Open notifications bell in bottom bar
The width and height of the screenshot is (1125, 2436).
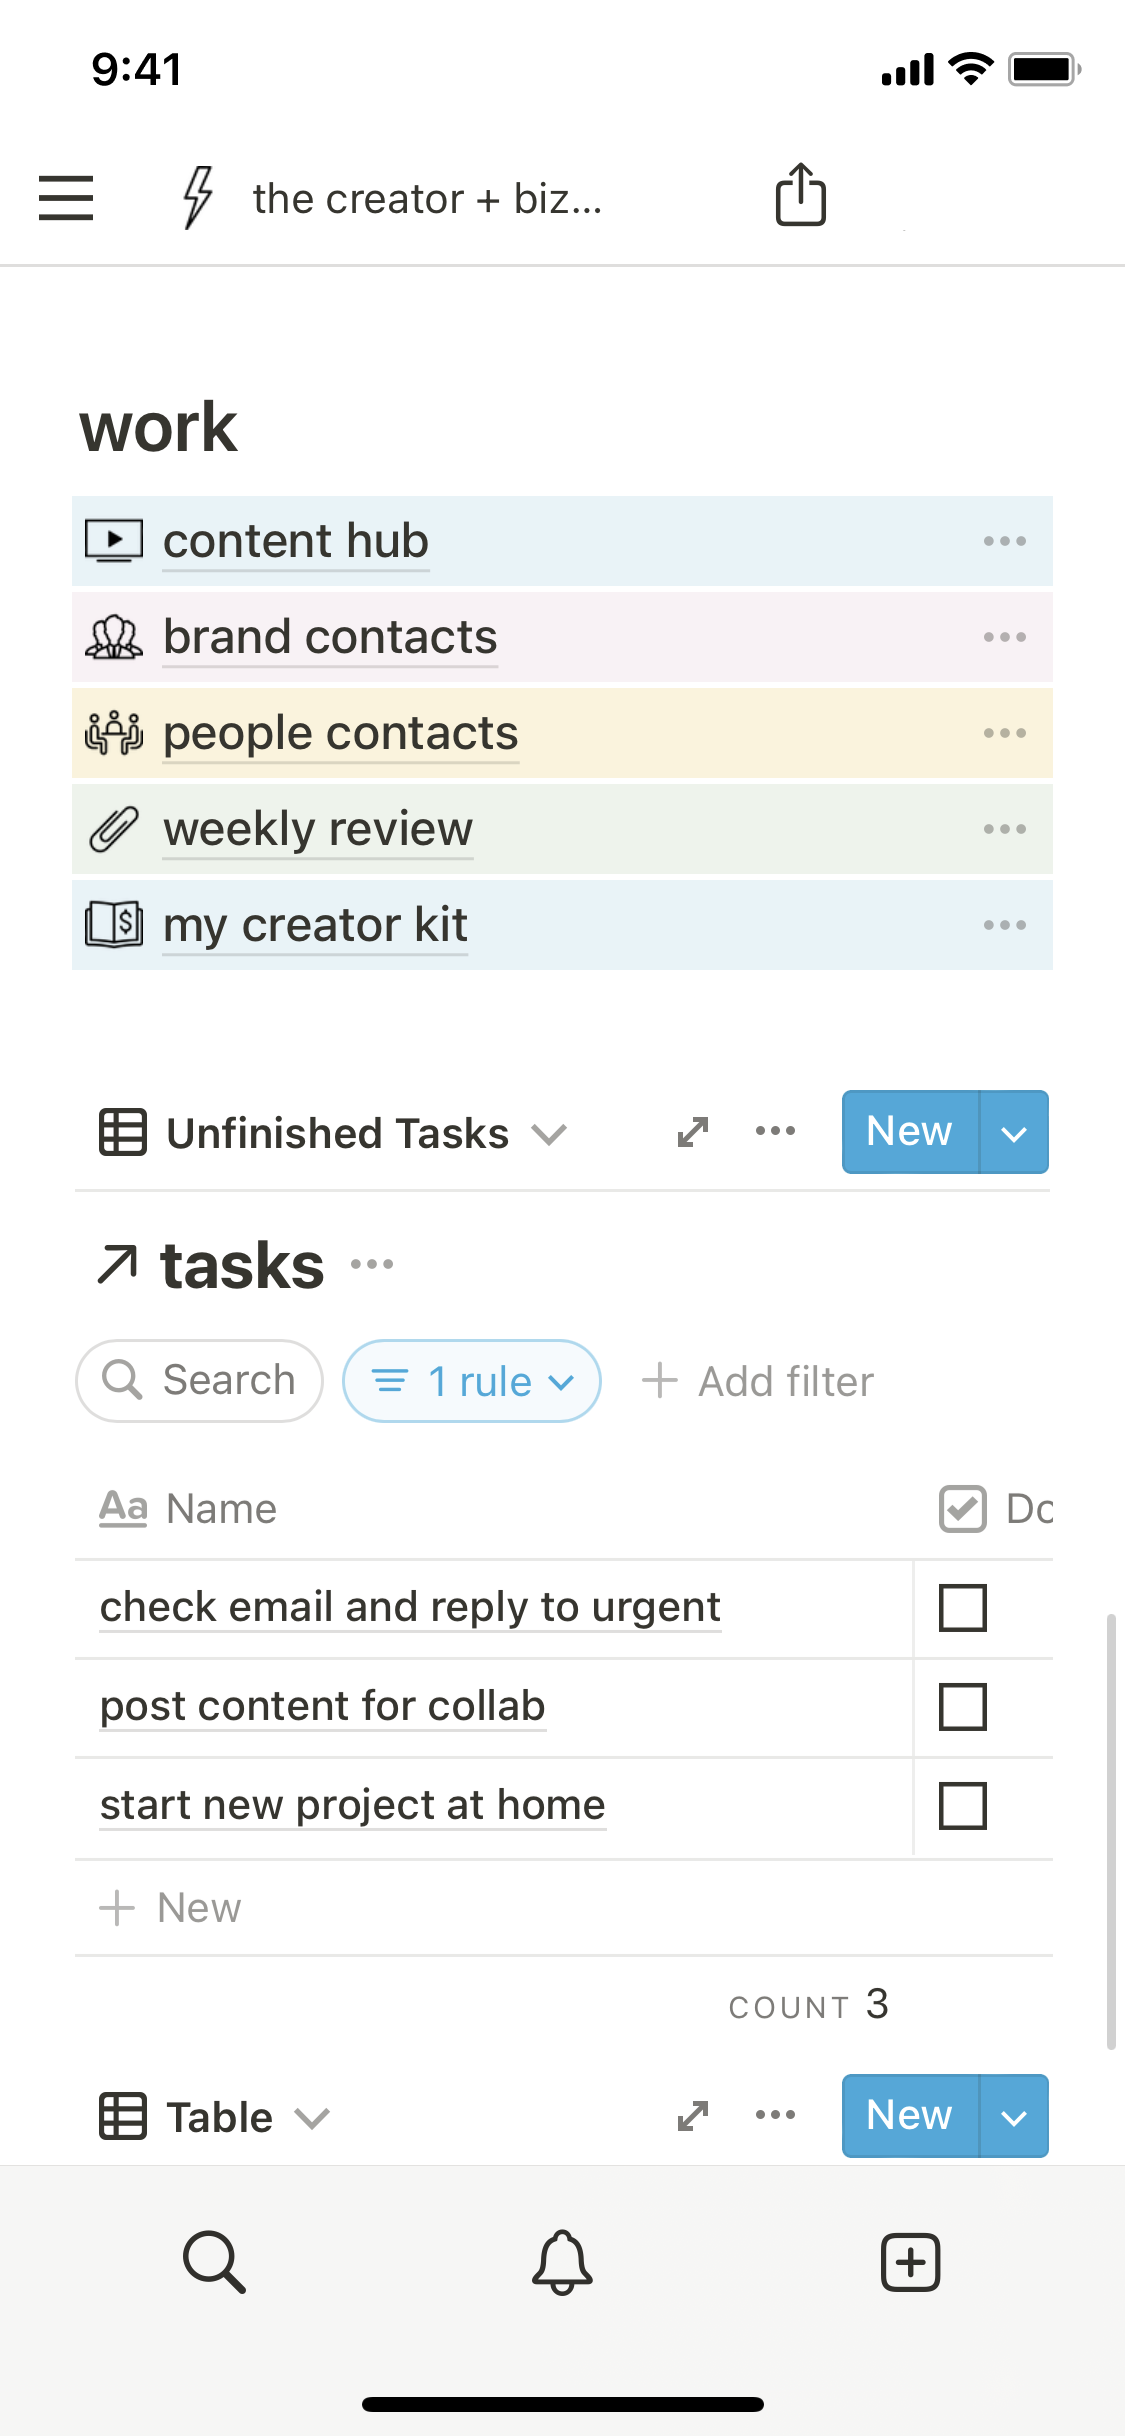coord(562,2261)
